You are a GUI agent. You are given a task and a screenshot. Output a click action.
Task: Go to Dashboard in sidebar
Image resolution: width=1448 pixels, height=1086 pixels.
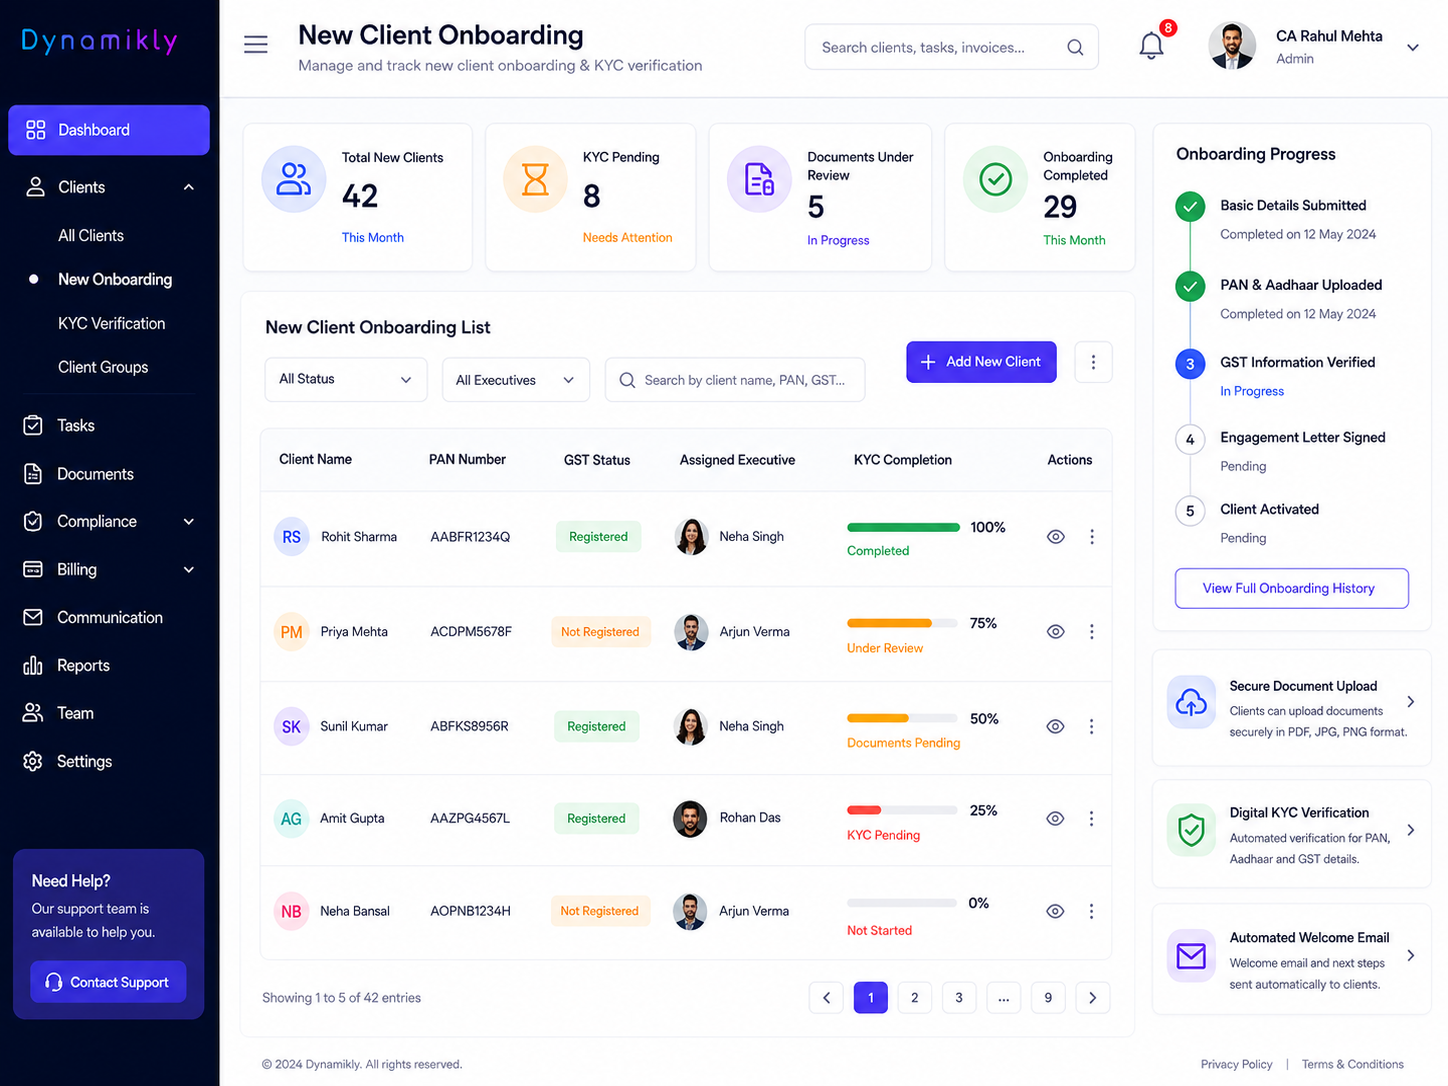point(109,130)
